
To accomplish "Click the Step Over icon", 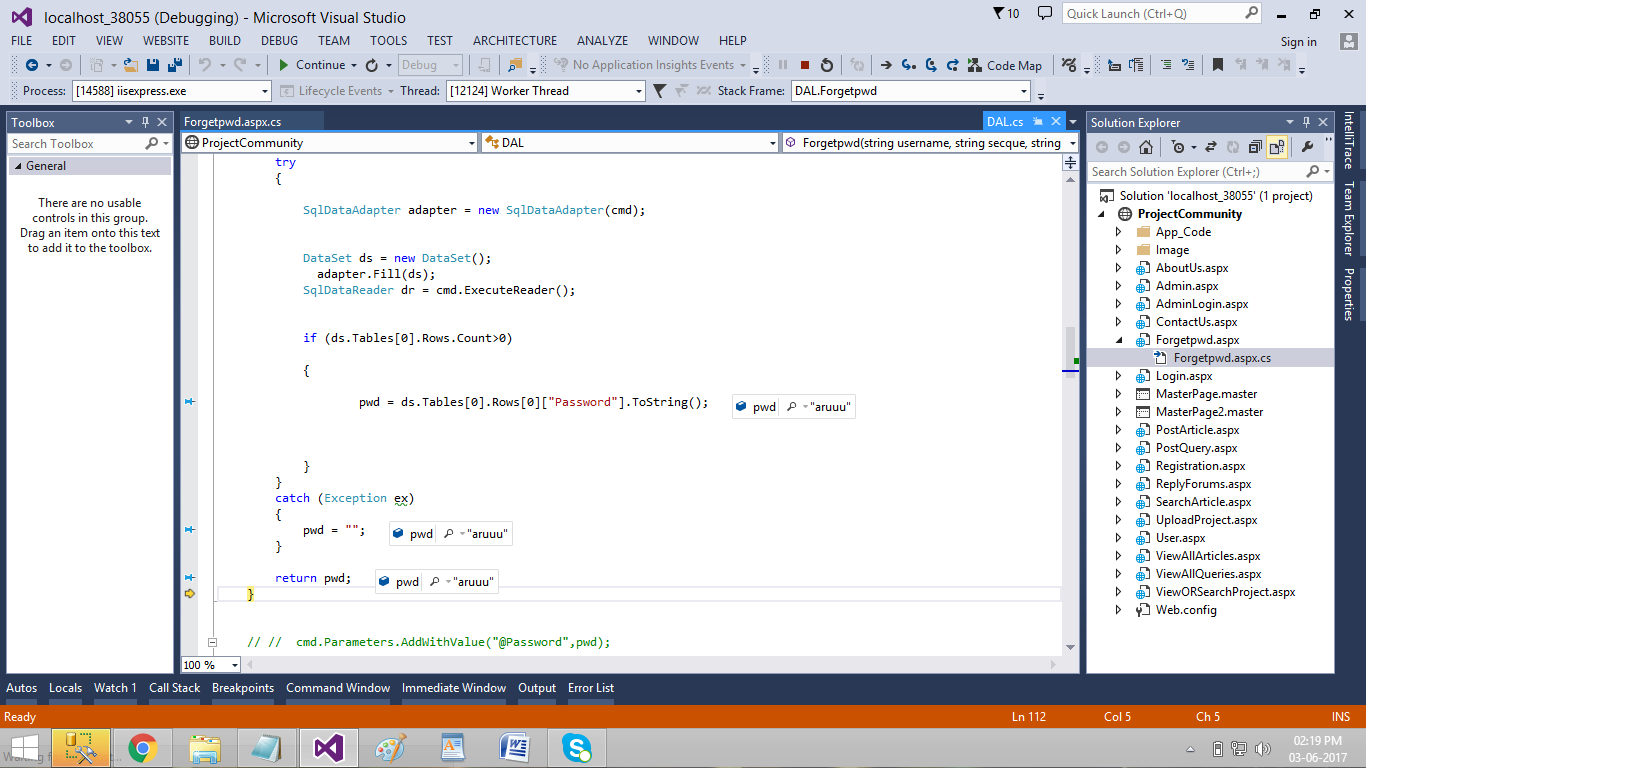I will (x=930, y=65).
